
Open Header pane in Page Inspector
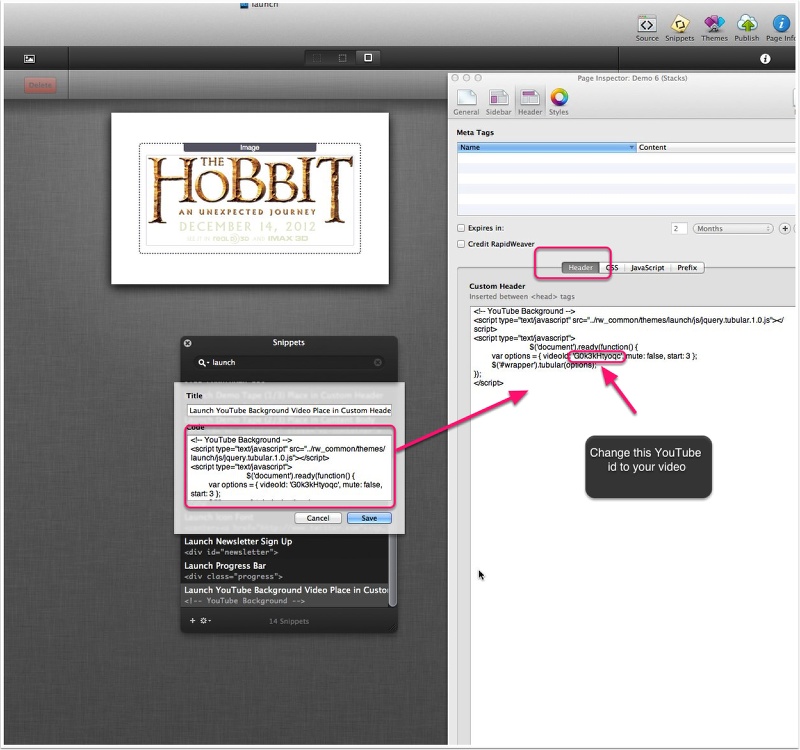pyautogui.click(x=530, y=102)
